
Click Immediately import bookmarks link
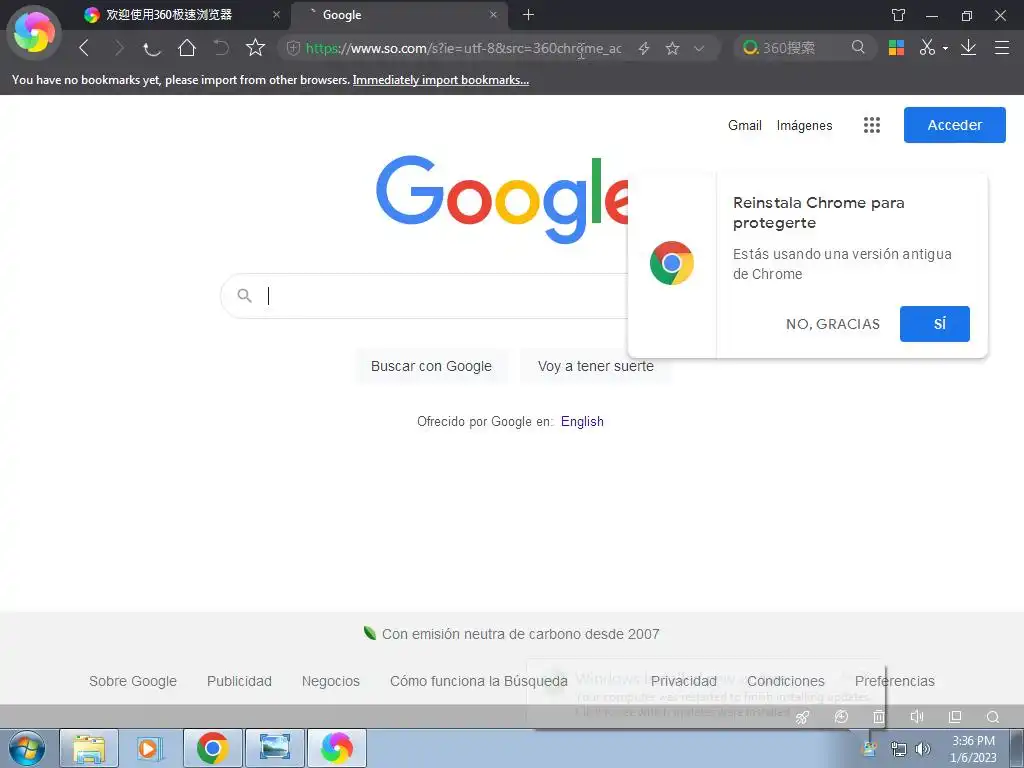tap(441, 80)
